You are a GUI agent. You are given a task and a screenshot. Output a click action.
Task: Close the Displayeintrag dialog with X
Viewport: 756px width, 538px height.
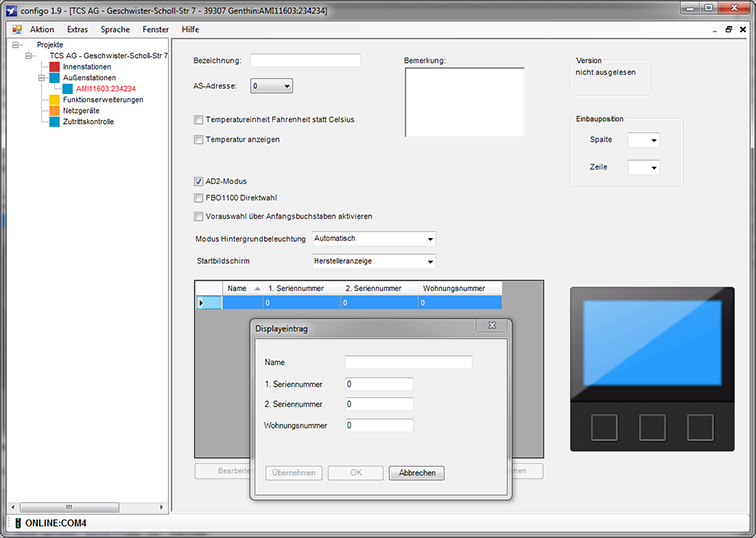pyautogui.click(x=491, y=326)
